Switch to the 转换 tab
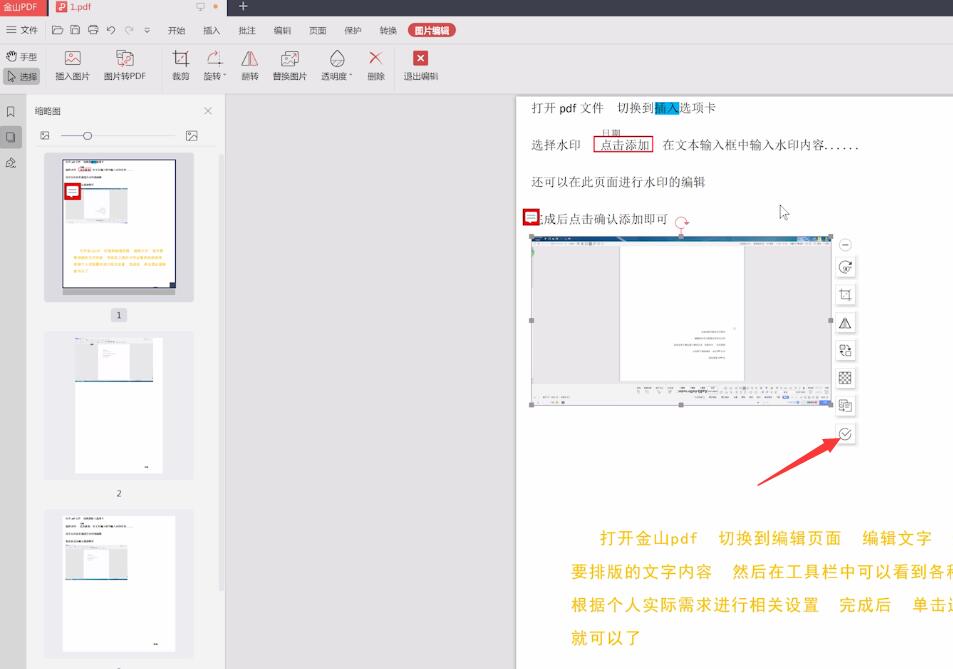Screen dimensions: 953x669 coord(388,30)
